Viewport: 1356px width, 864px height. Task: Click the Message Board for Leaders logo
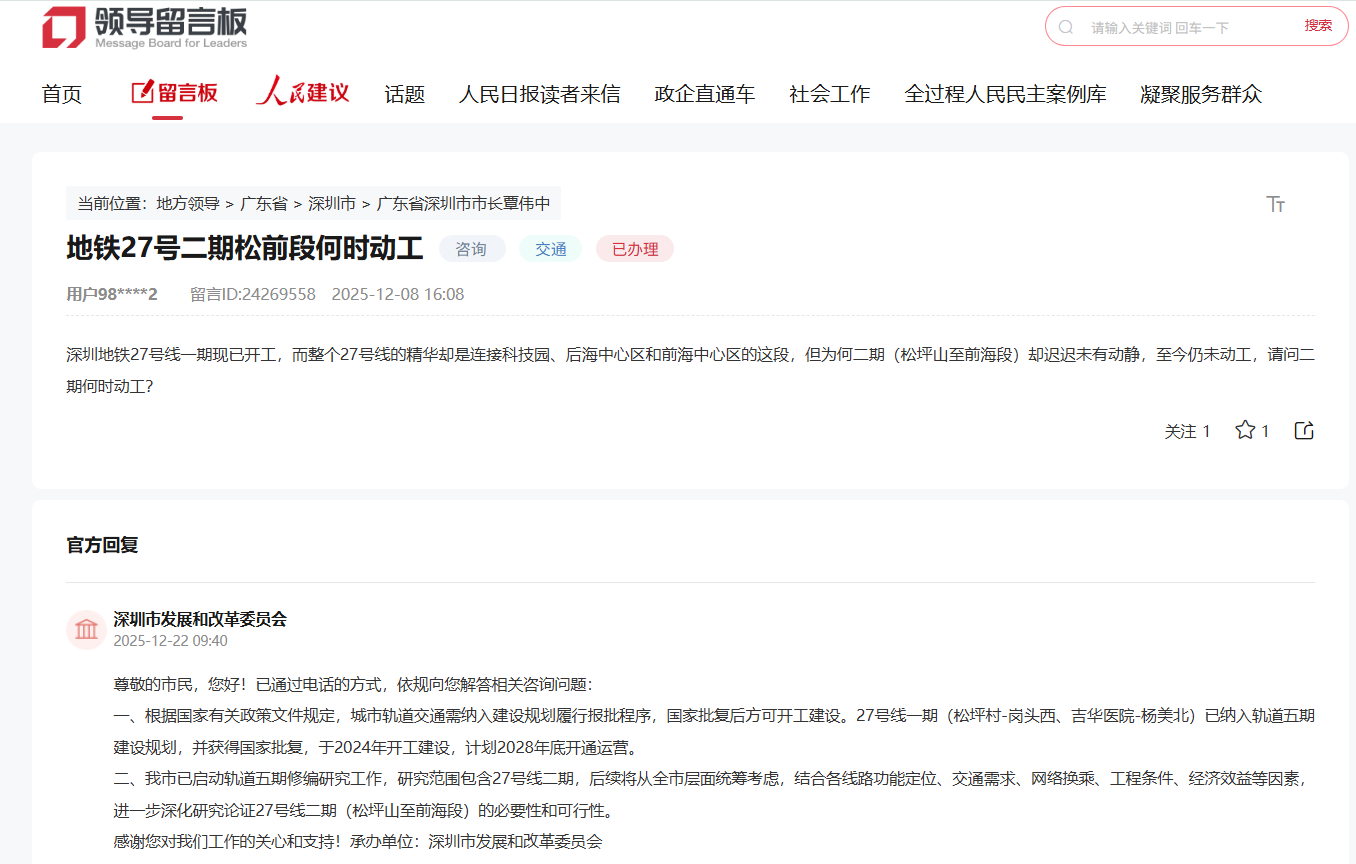[144, 27]
